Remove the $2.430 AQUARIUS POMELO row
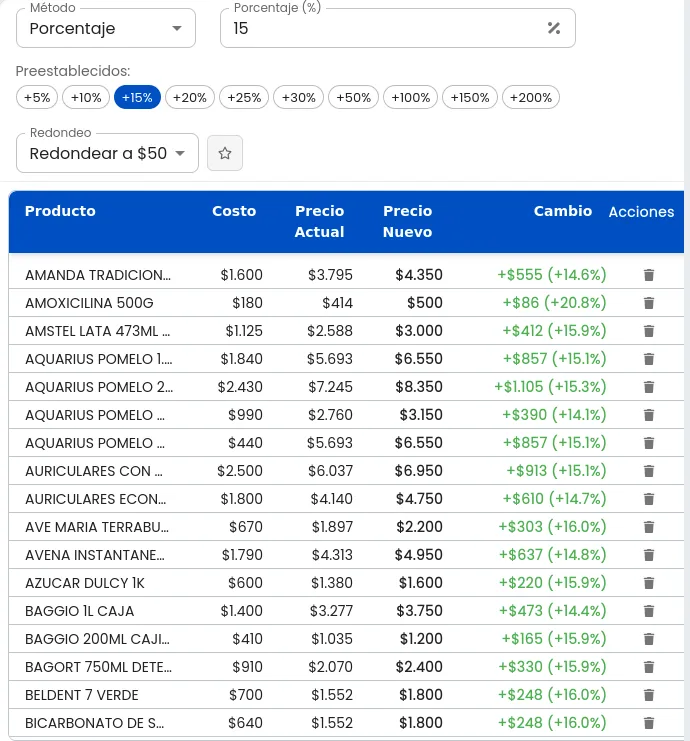The width and height of the screenshot is (690, 741). tap(649, 387)
